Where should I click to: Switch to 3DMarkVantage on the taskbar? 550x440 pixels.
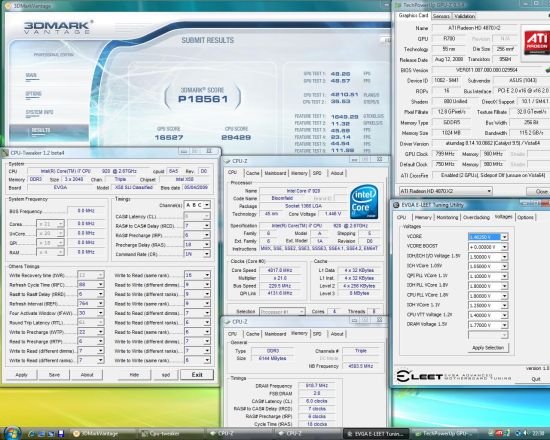pos(103,434)
